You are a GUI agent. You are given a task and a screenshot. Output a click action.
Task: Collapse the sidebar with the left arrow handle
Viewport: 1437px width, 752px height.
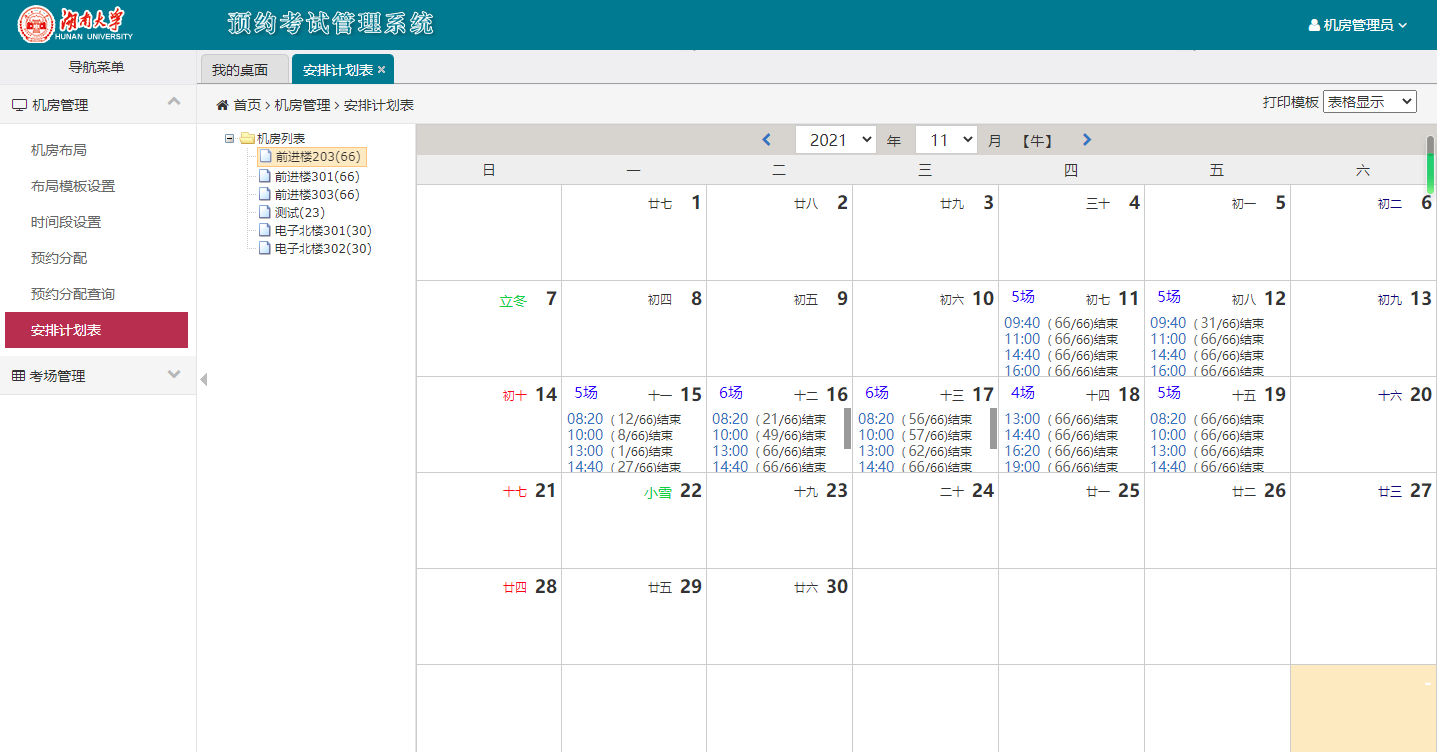tap(204, 379)
